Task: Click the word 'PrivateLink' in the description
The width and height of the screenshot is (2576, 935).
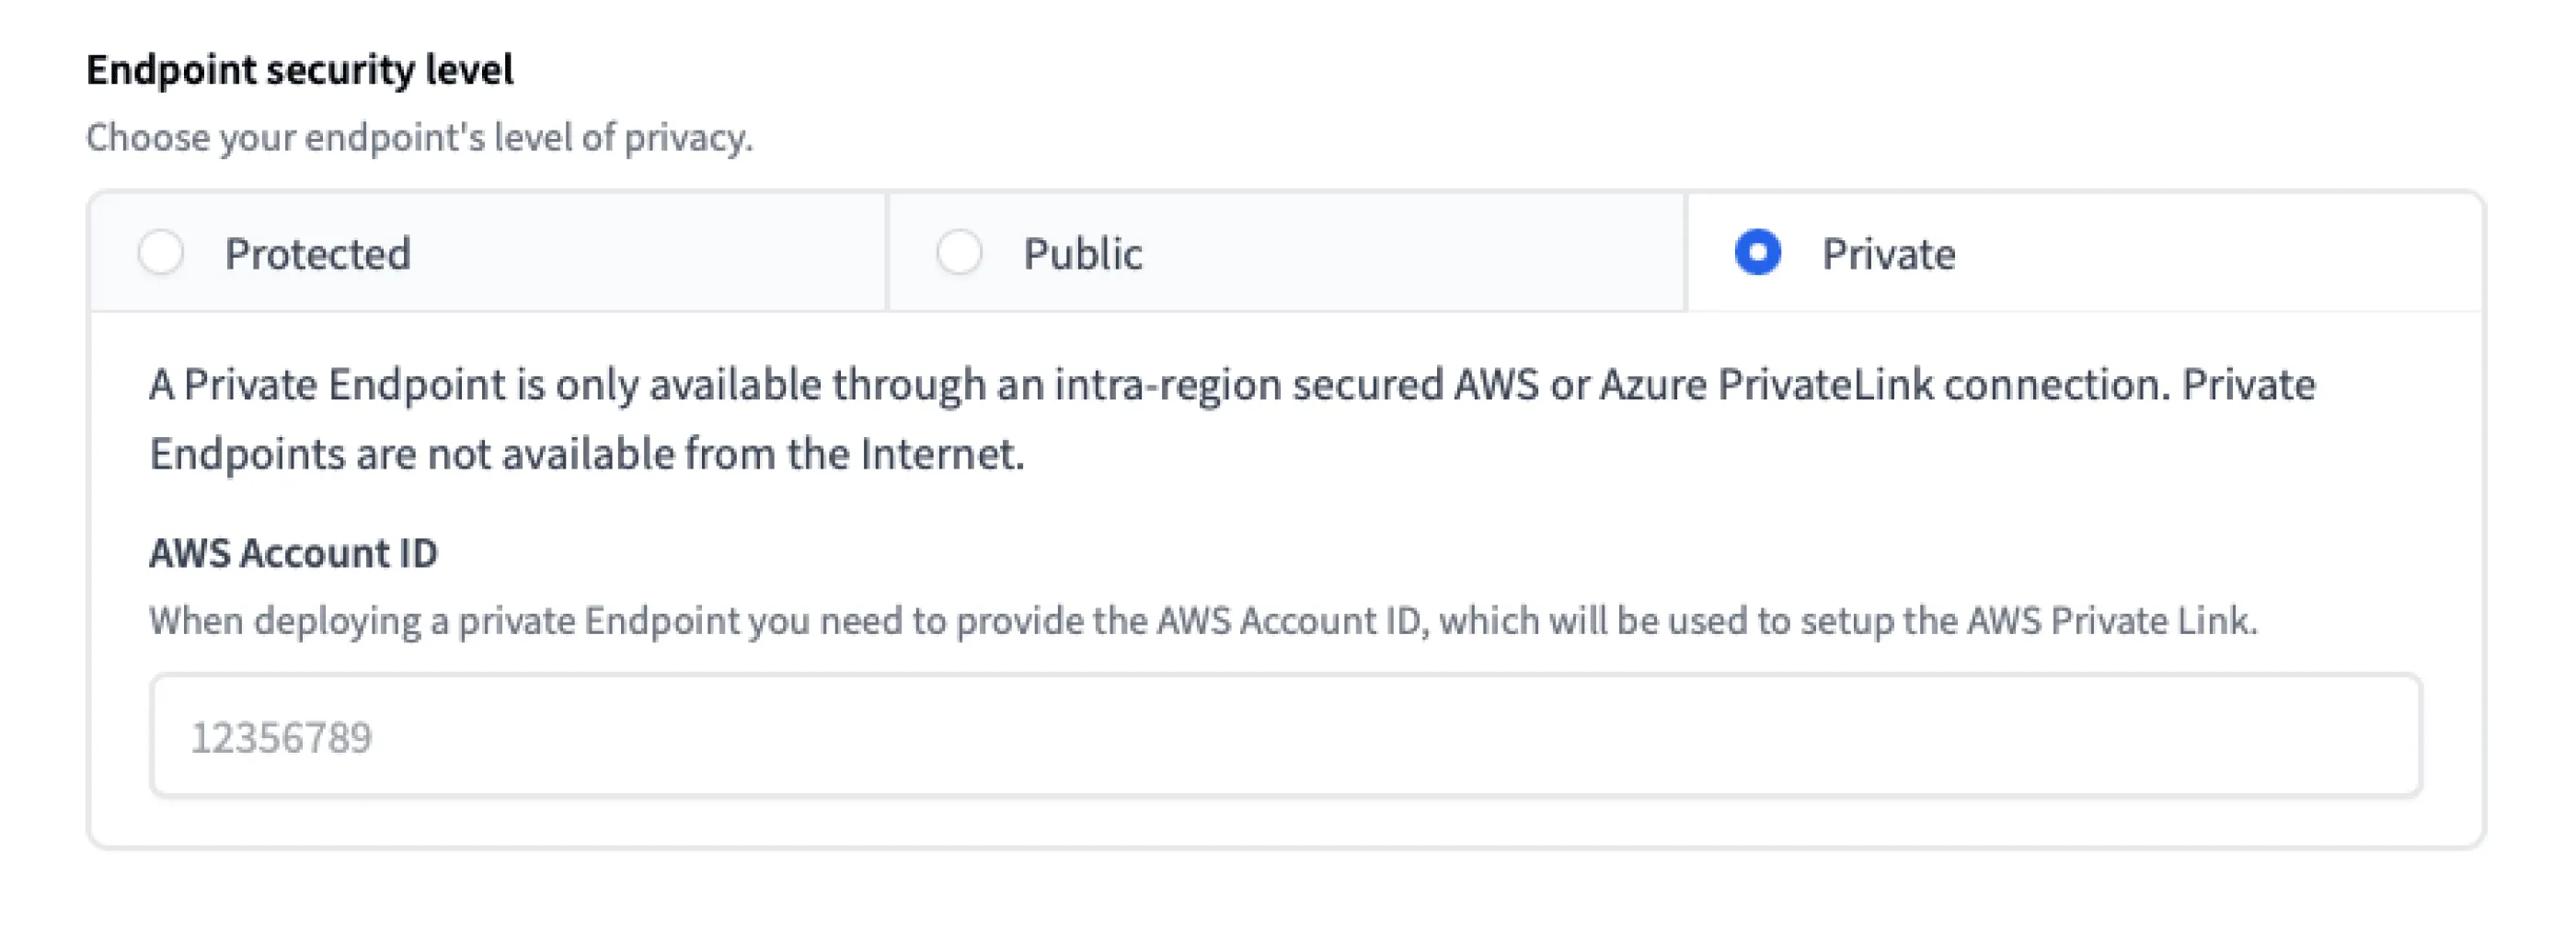Action: [x=1825, y=385]
